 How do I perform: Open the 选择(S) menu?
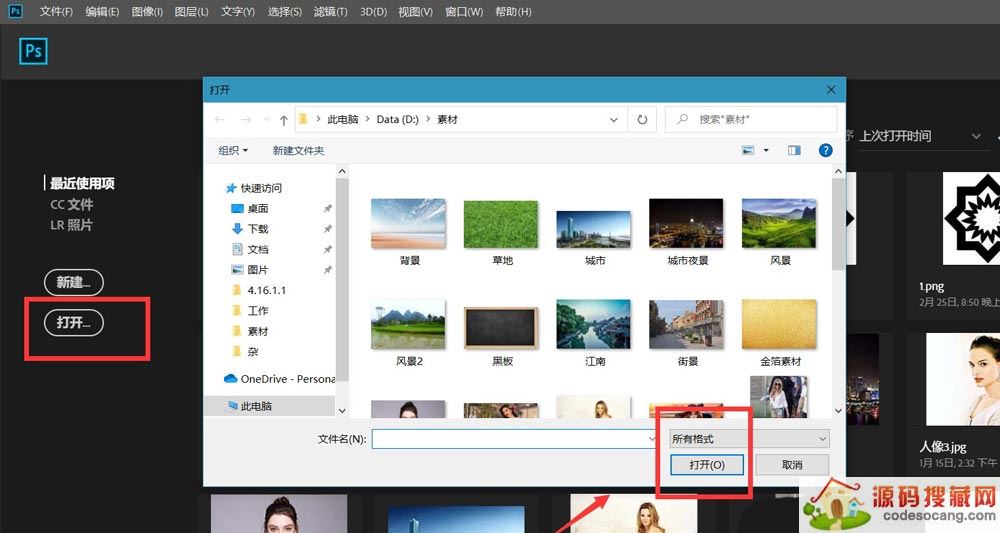[x=284, y=11]
